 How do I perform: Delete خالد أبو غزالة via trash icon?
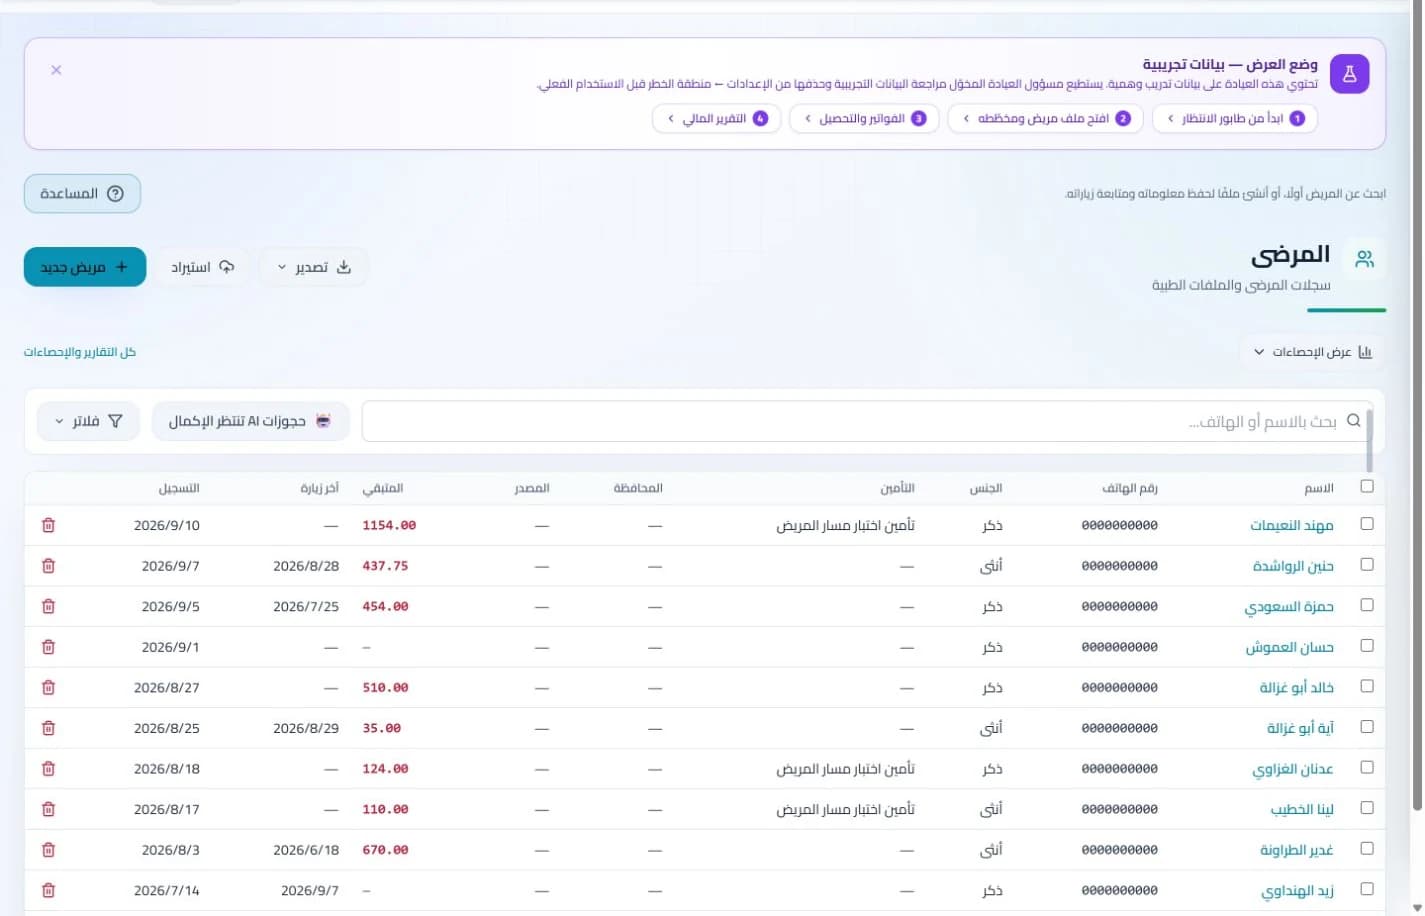[x=48, y=687]
